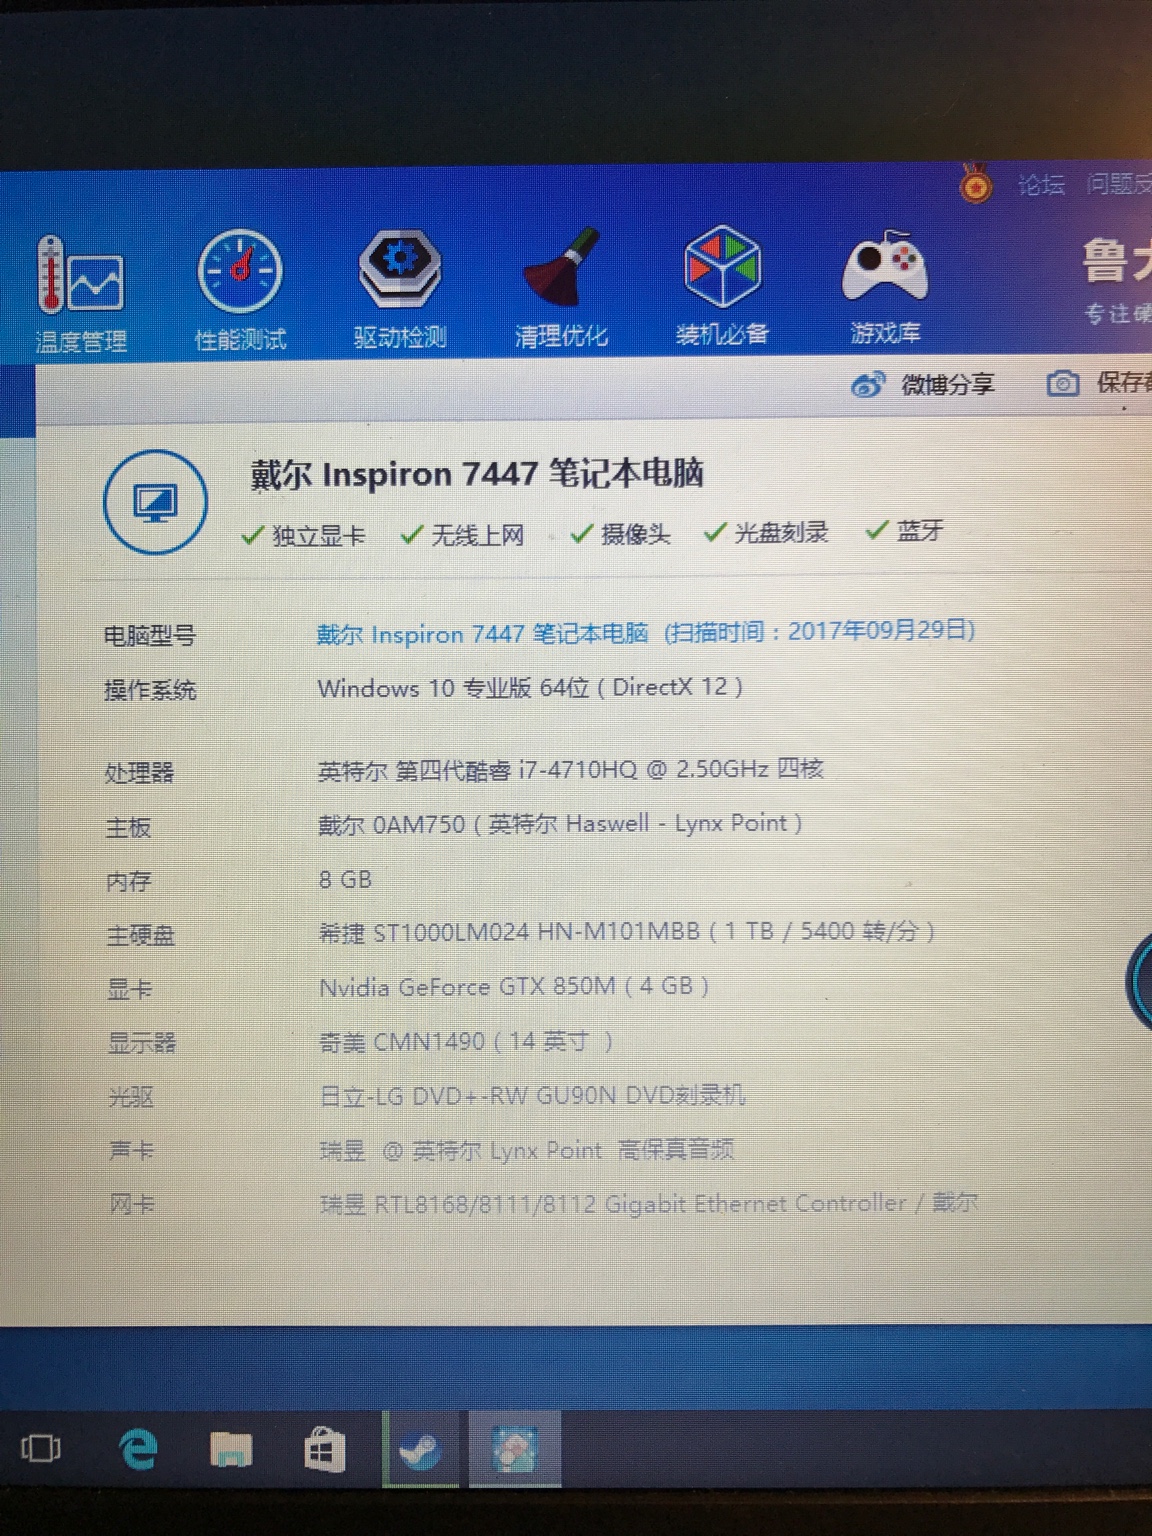This screenshot has height=1536, width=1152.
Task: Select the 奇美 CMN1490 display value
Action: (x=467, y=1042)
